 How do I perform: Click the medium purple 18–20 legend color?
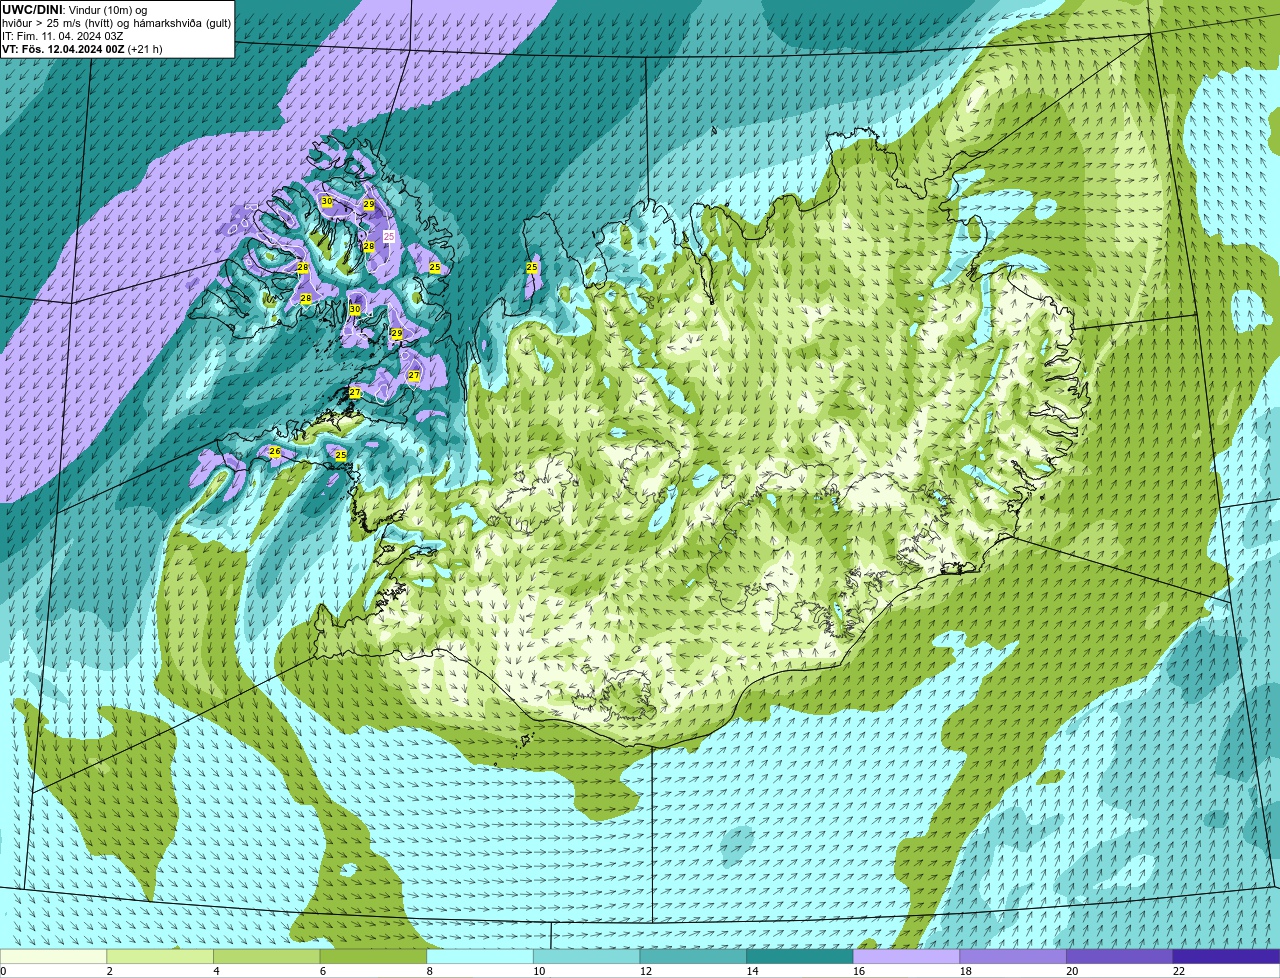click(1013, 956)
